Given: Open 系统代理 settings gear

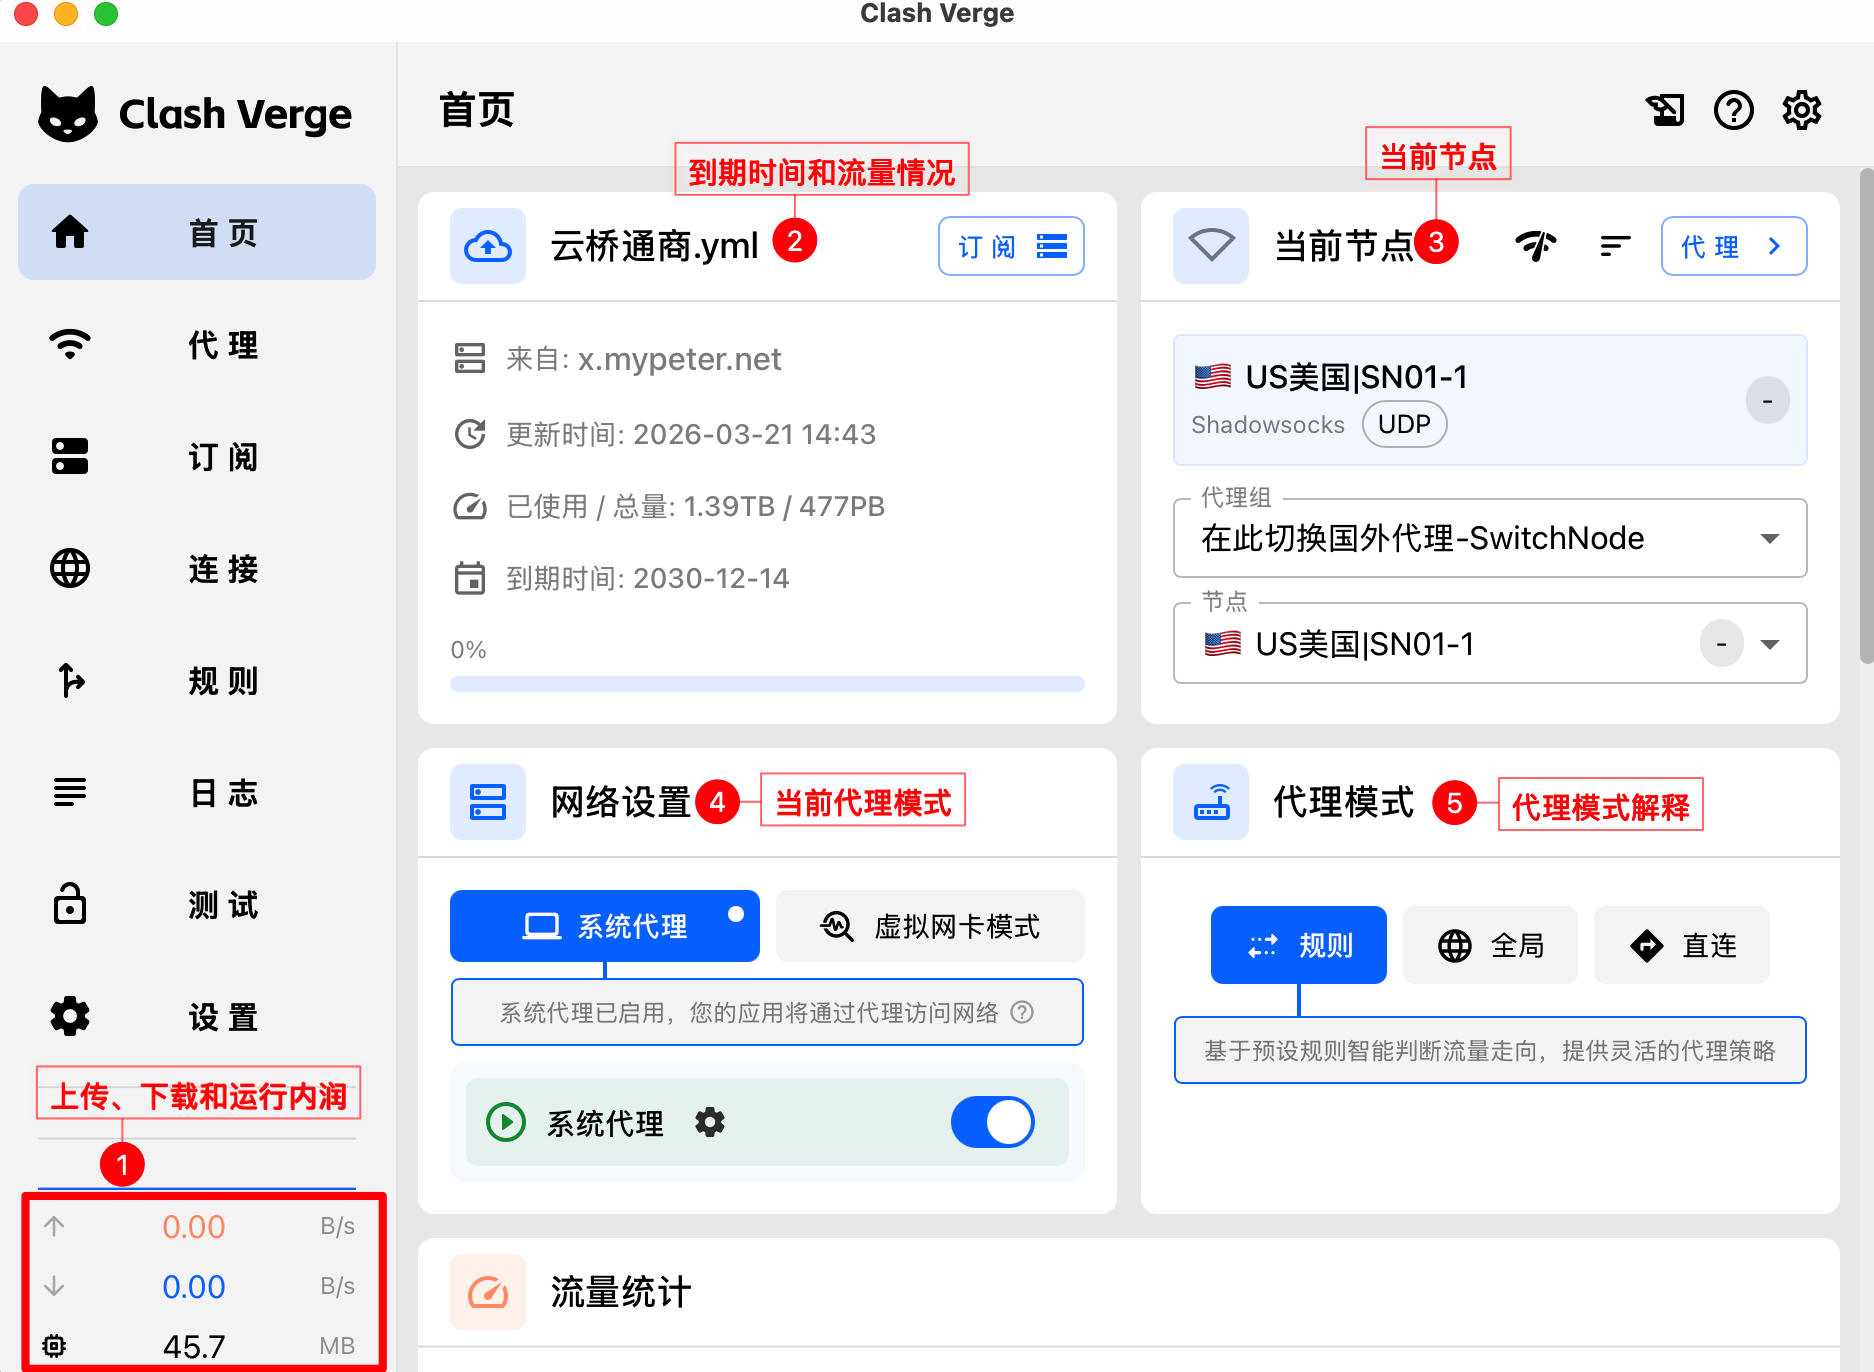Looking at the screenshot, I should click(x=710, y=1122).
